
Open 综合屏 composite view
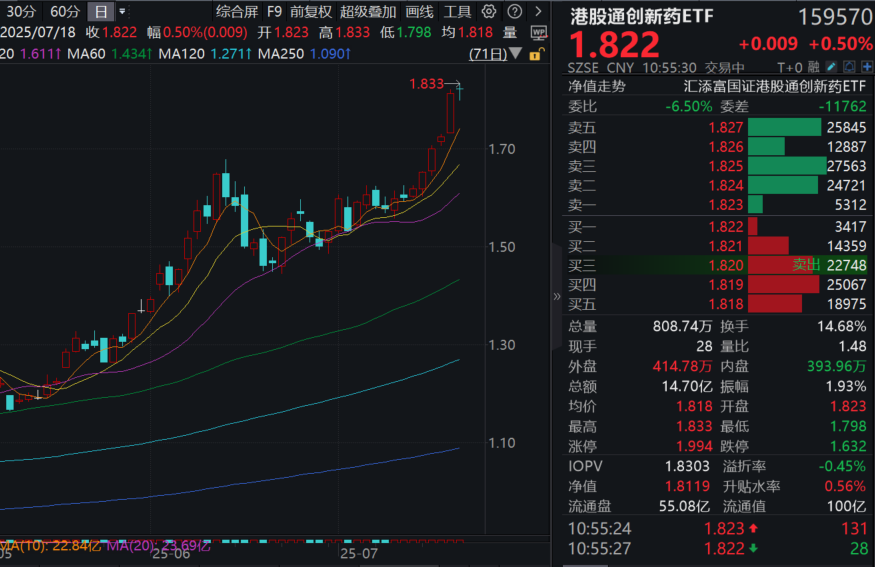(x=236, y=12)
